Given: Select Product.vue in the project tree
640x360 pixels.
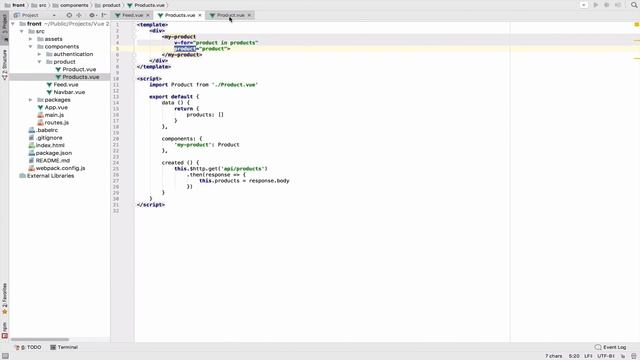Looking at the screenshot, I should click(x=76, y=69).
